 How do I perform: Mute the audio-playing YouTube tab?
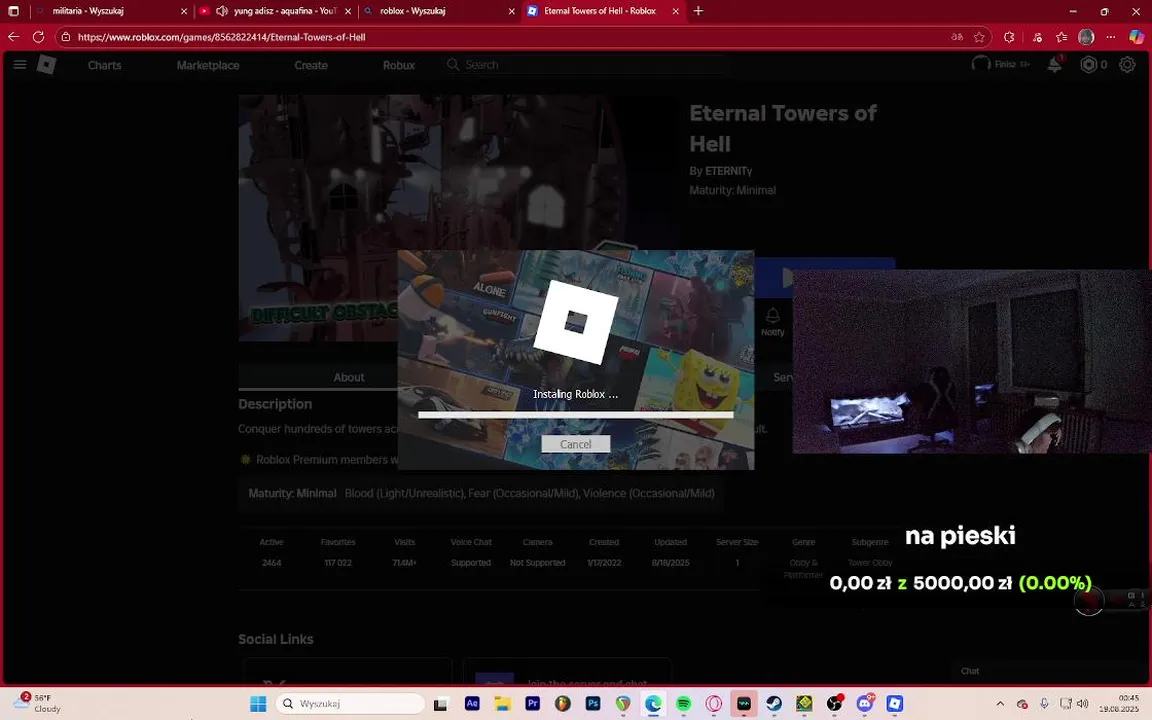coord(221,11)
